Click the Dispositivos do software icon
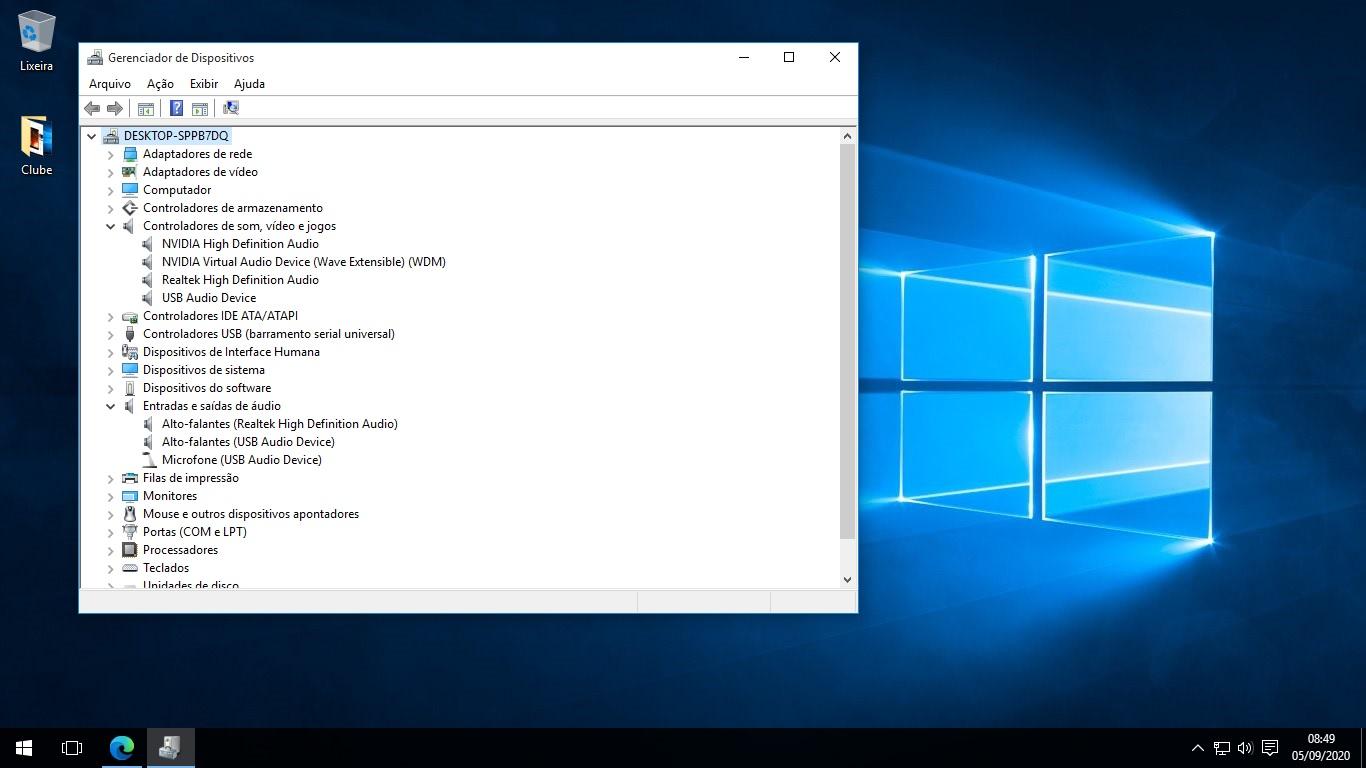This screenshot has height=768, width=1366. pos(130,388)
